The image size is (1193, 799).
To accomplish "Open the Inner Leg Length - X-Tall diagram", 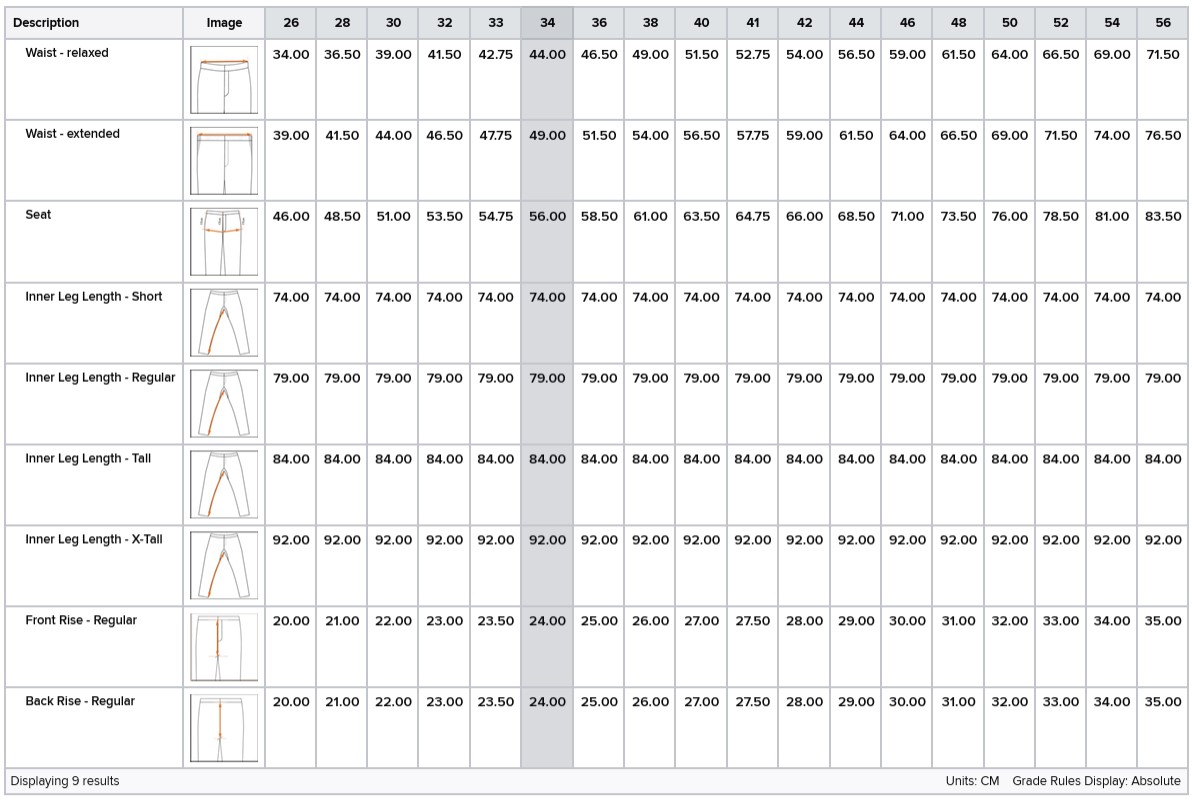I will 223,565.
